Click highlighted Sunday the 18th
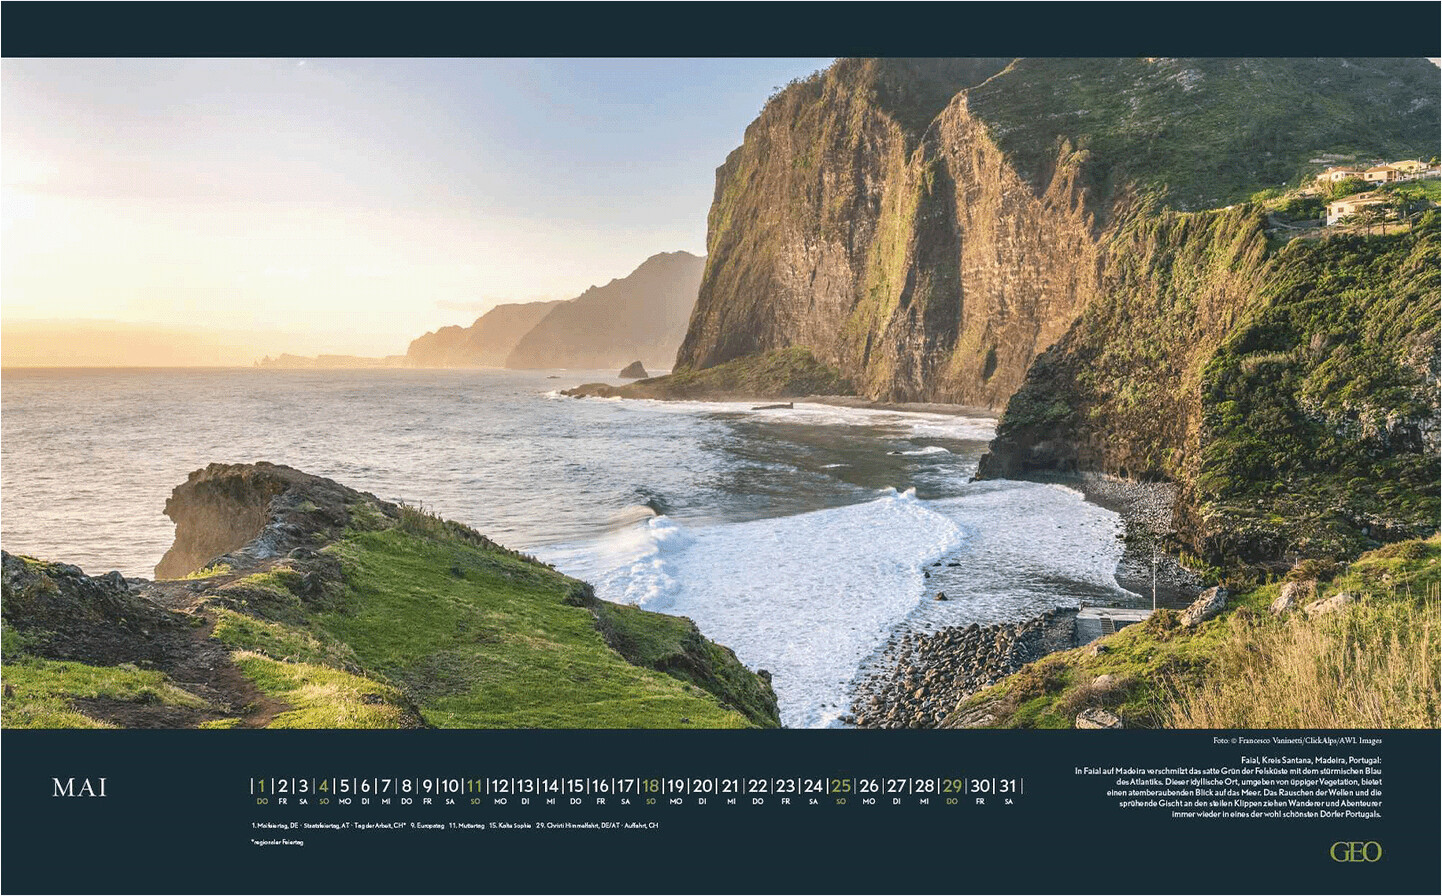 (x=650, y=787)
